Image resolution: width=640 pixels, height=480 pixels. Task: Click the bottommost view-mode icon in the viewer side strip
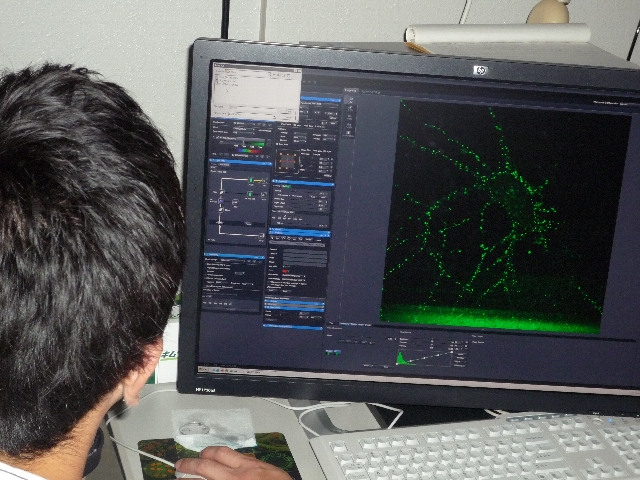348,133
